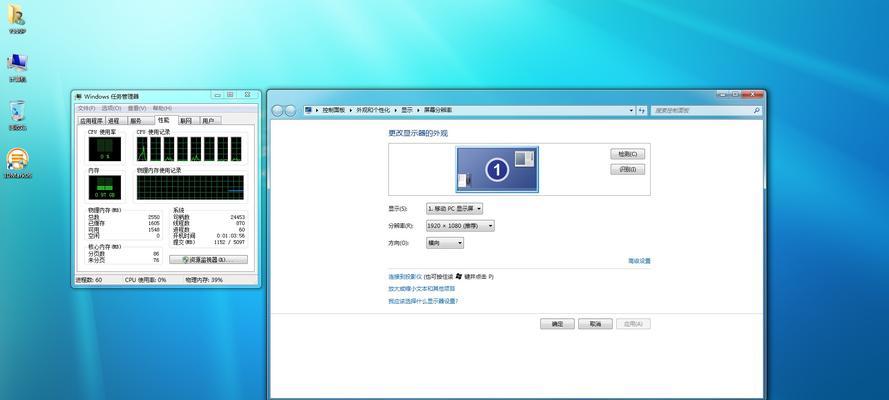889x400 pixels.
Task: Click the CPU 使用记录 graph area
Action: coord(189,149)
